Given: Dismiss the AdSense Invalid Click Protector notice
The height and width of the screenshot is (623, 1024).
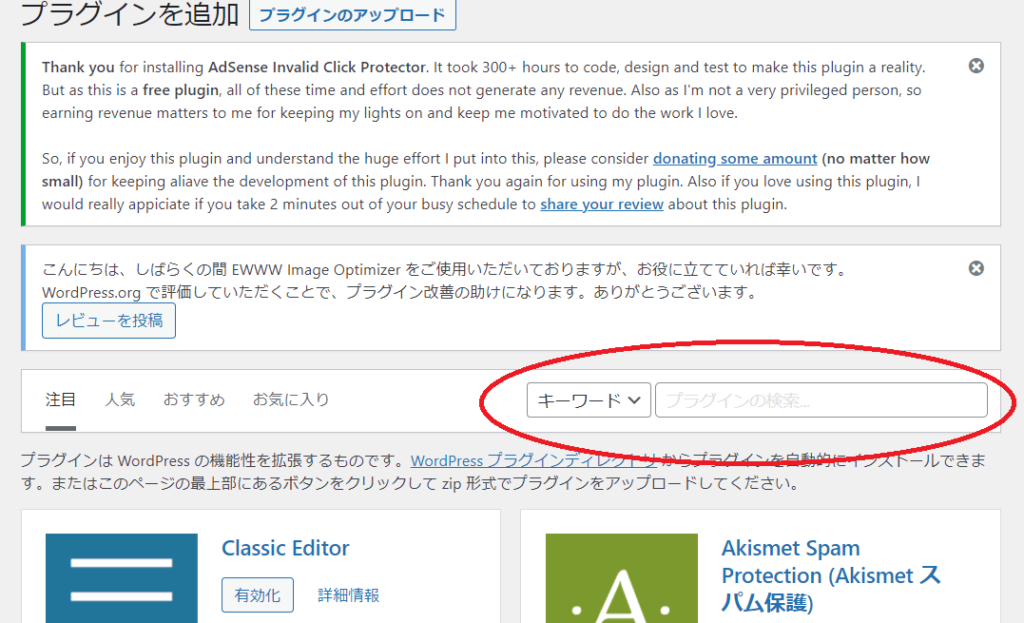Looking at the screenshot, I should point(976,66).
